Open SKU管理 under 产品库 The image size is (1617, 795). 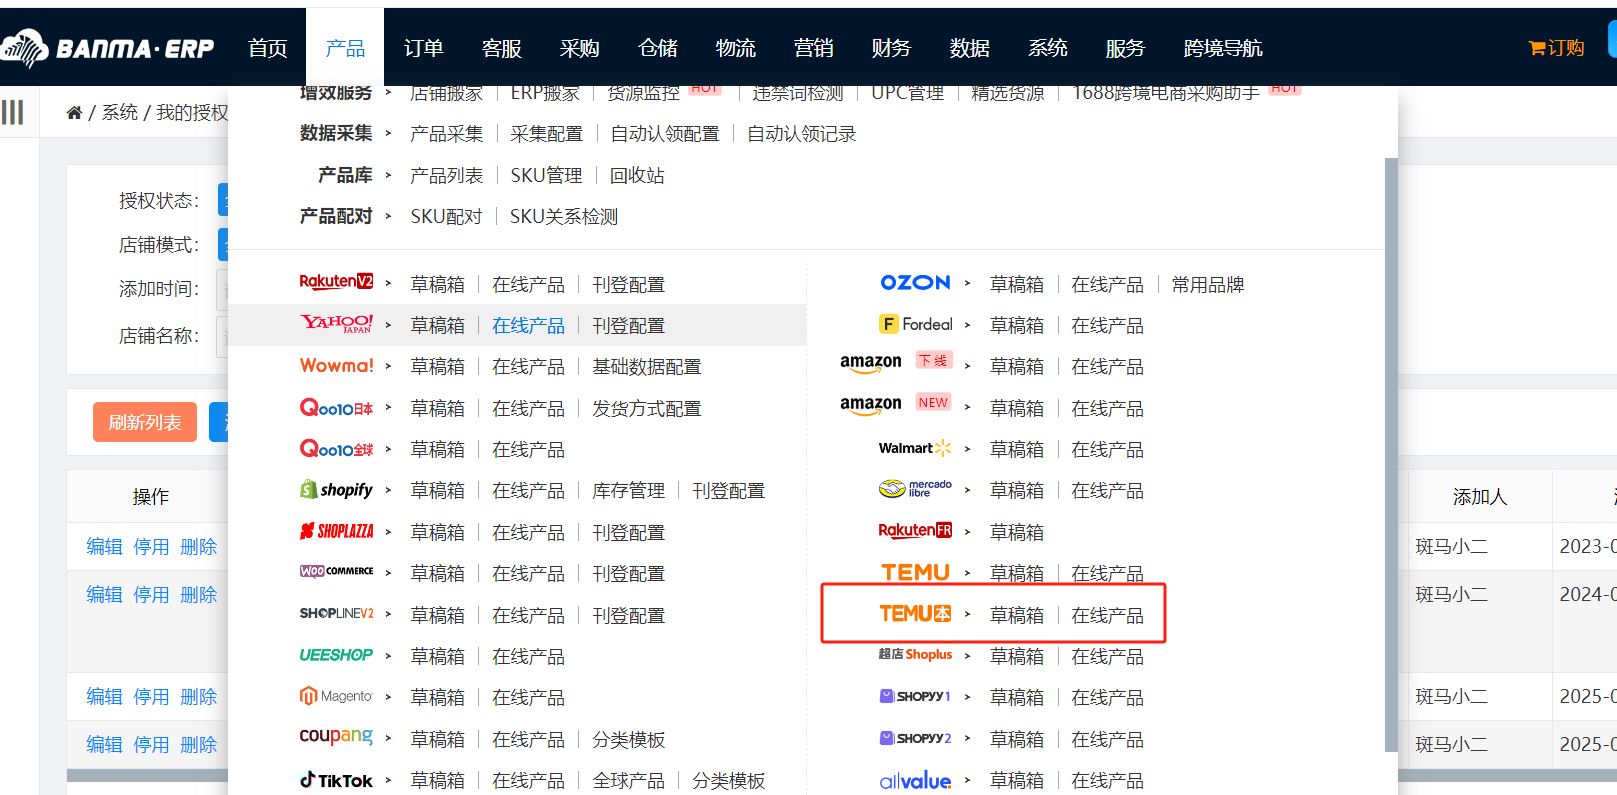coord(547,176)
